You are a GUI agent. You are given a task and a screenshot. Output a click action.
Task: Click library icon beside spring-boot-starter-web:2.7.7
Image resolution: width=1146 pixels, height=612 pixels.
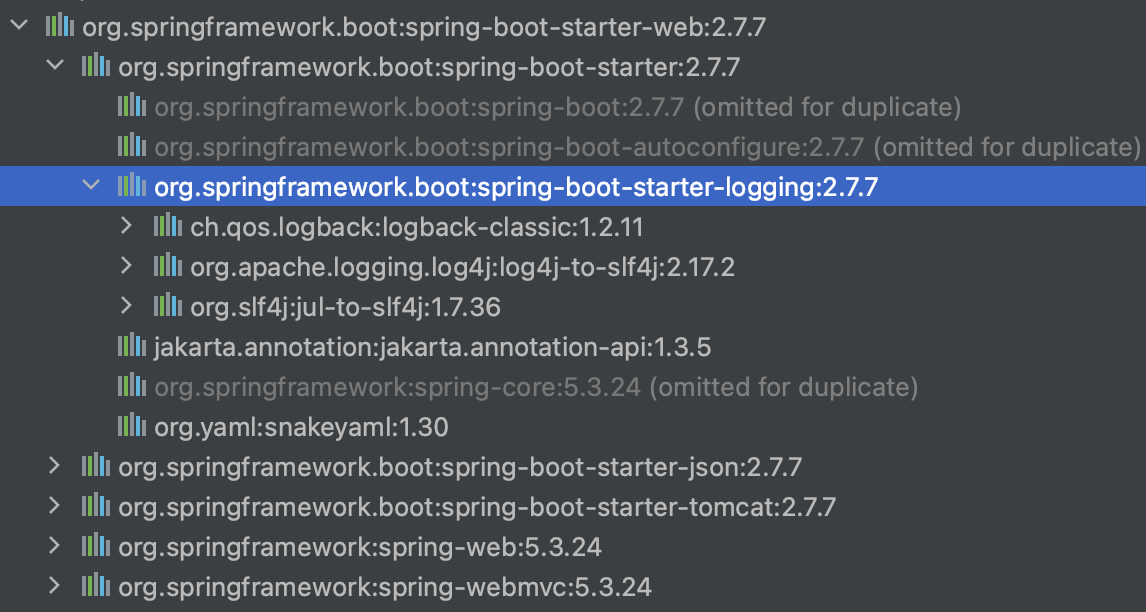coord(59,27)
